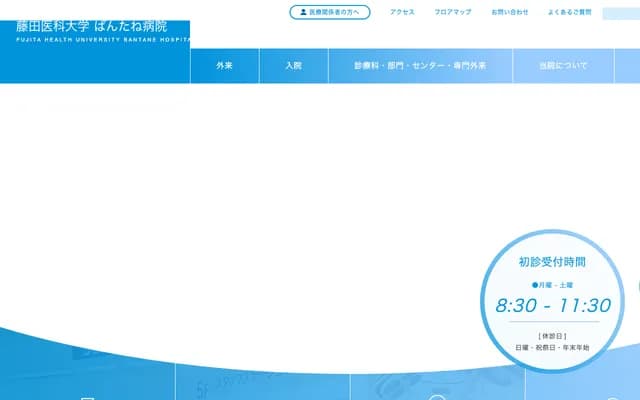Expand the 診療科・部門・センター・専門外来 menu

click(x=420, y=65)
